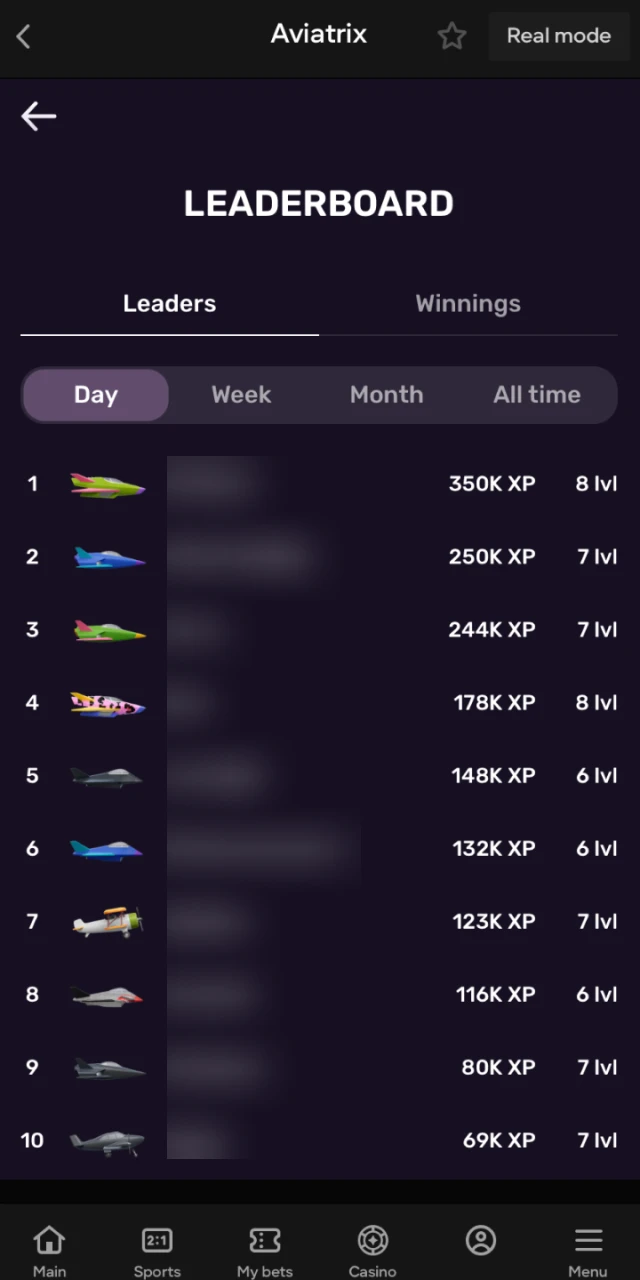Select the rank 4 pink plane thumbnail
The width and height of the screenshot is (640, 1280).
point(108,702)
